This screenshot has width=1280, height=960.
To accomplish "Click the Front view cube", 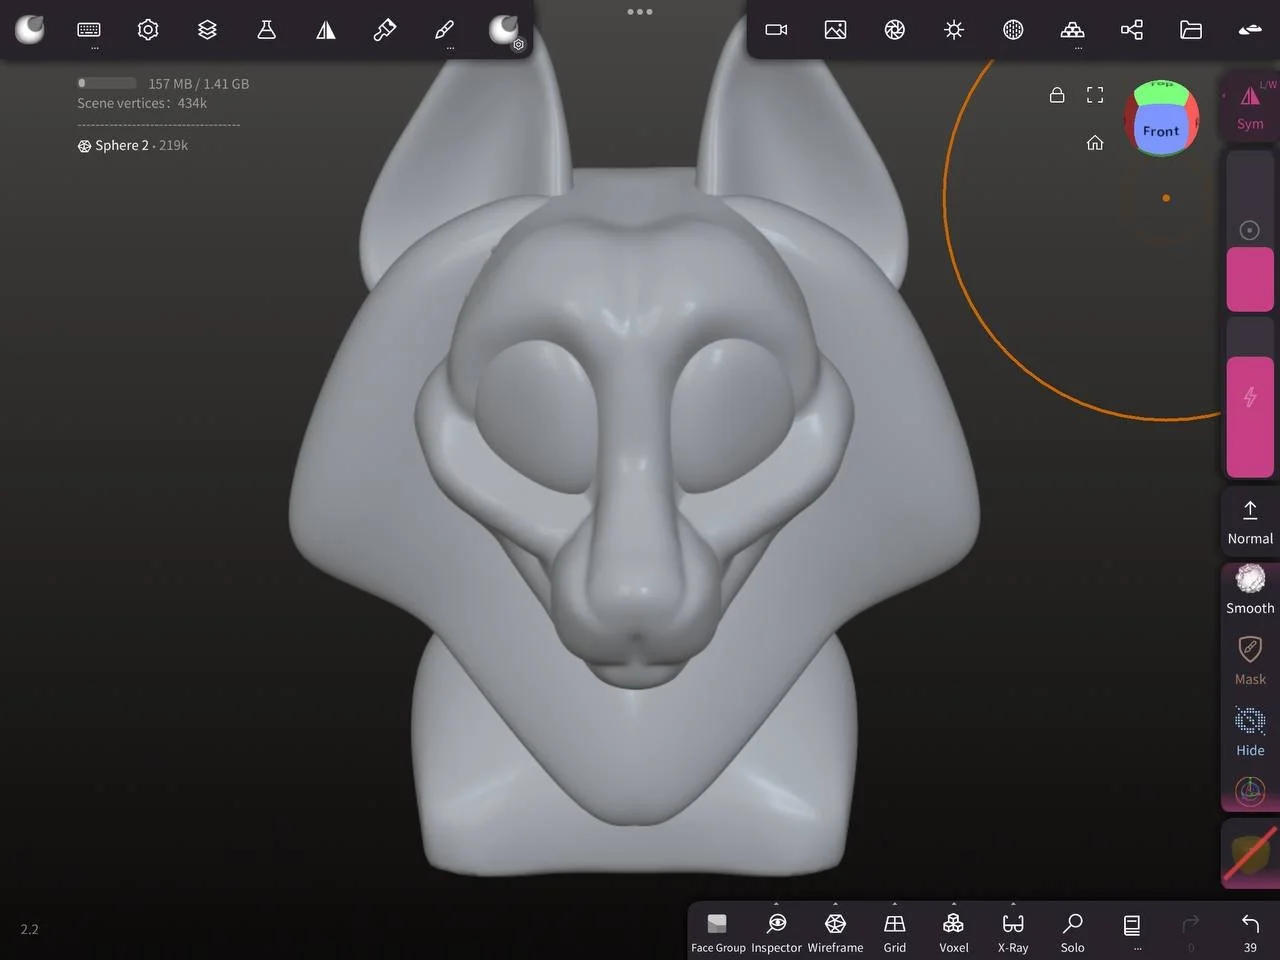I will pos(1161,130).
